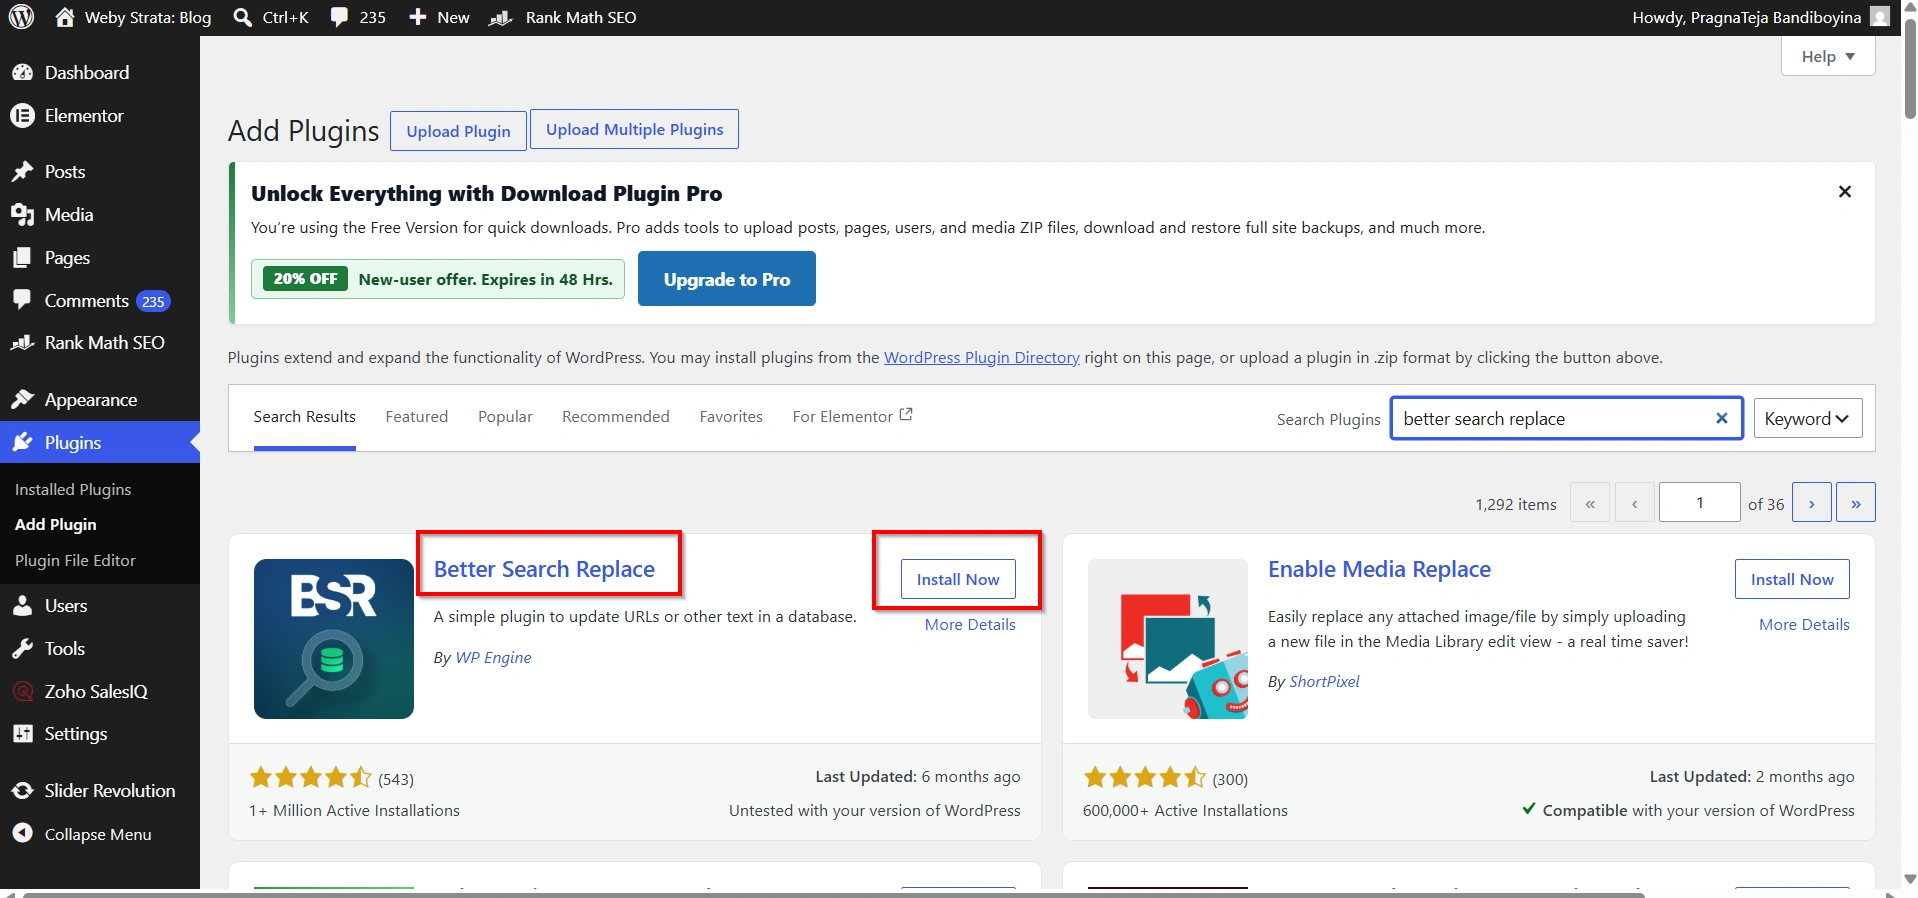
Task: Click the plus New icon in admin bar
Action: (x=418, y=17)
